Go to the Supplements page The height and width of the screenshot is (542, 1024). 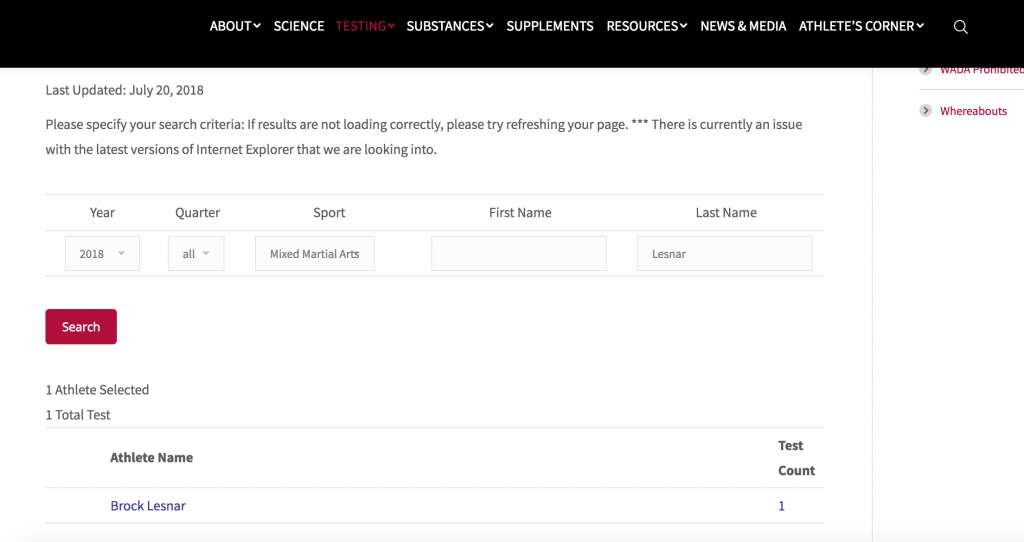coord(550,26)
